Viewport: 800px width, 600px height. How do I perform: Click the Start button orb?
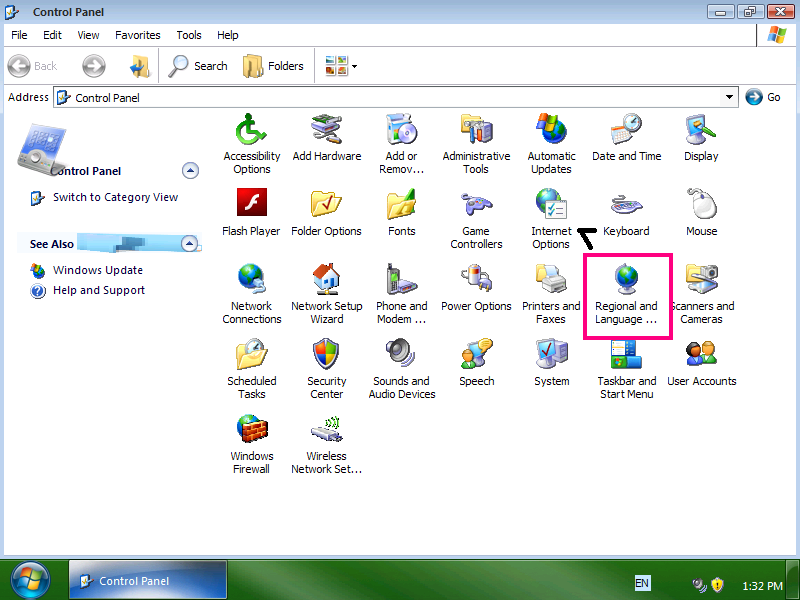(31, 580)
